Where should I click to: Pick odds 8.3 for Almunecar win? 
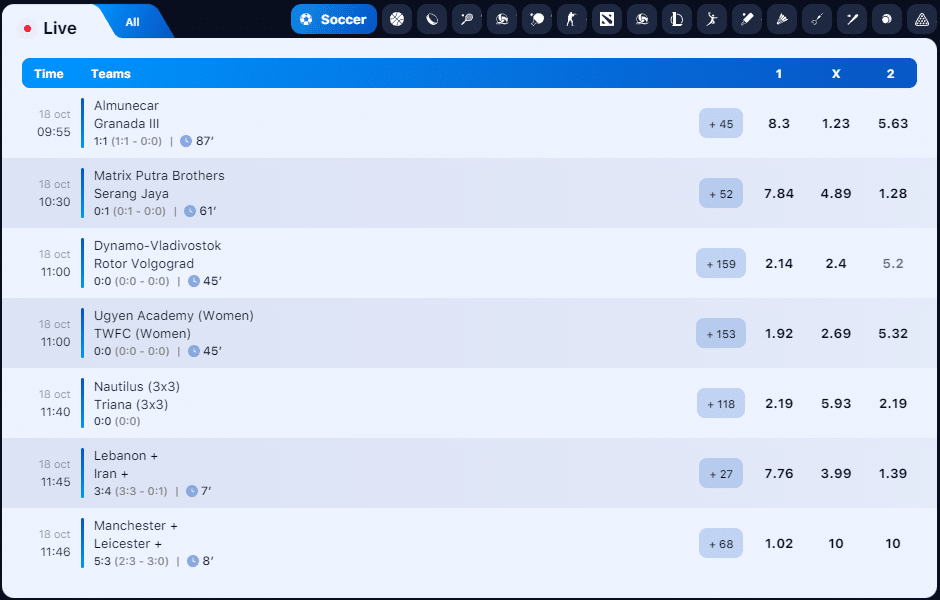click(x=779, y=124)
